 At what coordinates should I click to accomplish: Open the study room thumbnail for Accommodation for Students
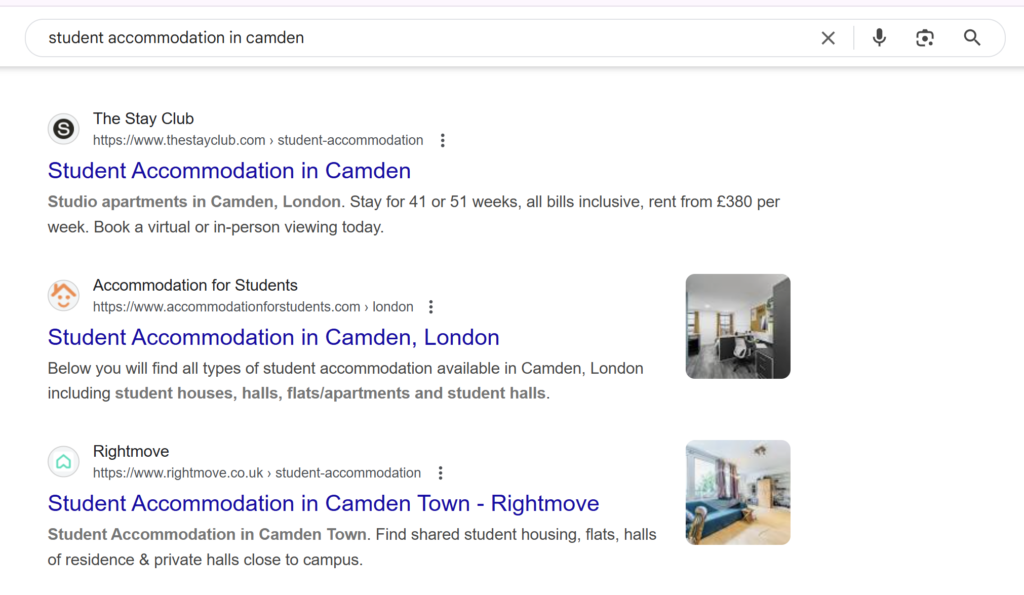coord(738,327)
